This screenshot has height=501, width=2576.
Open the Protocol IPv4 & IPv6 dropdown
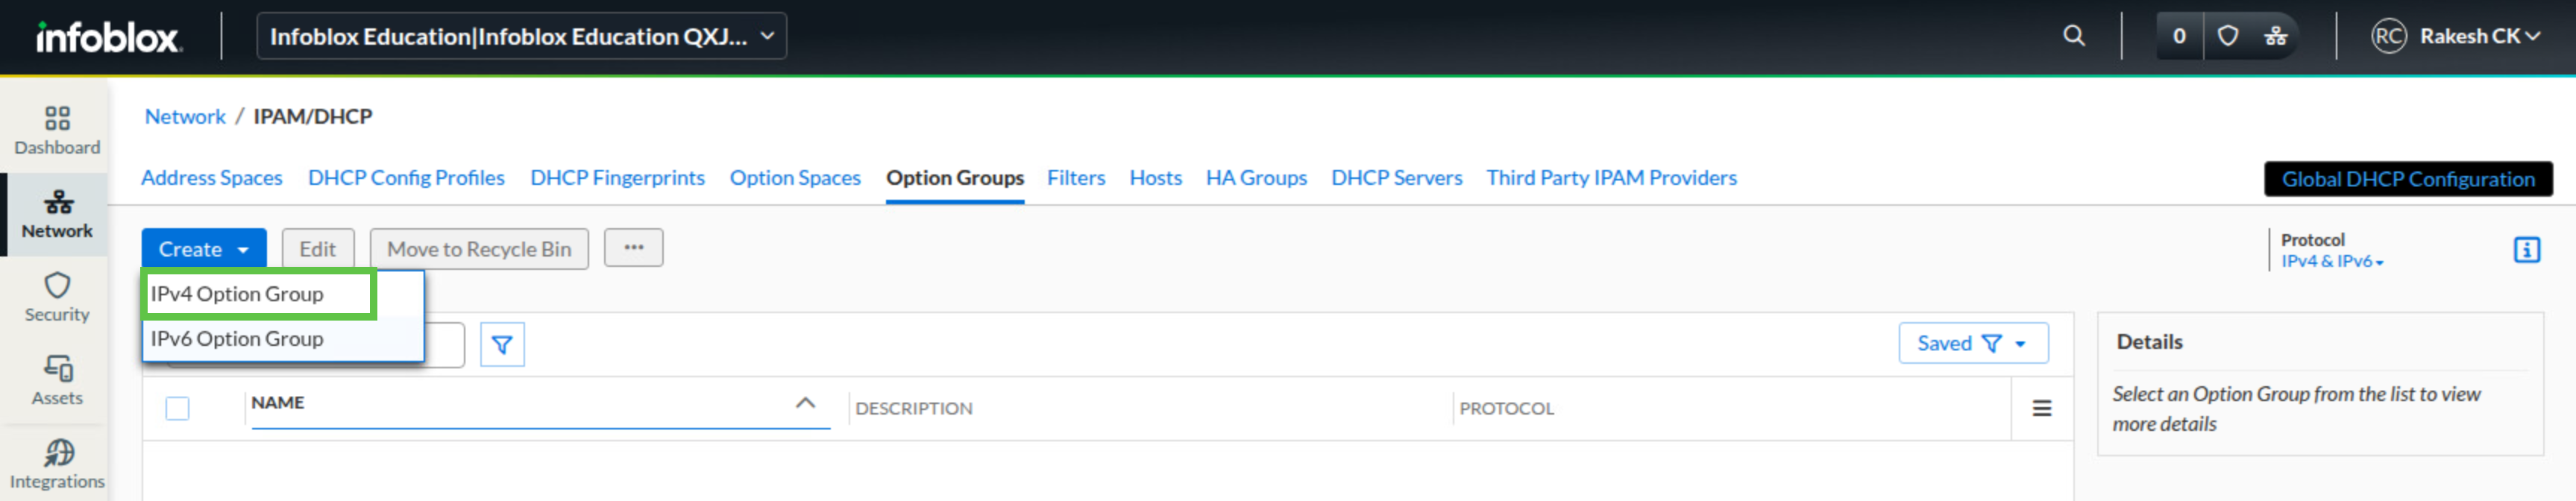pyautogui.click(x=2331, y=261)
